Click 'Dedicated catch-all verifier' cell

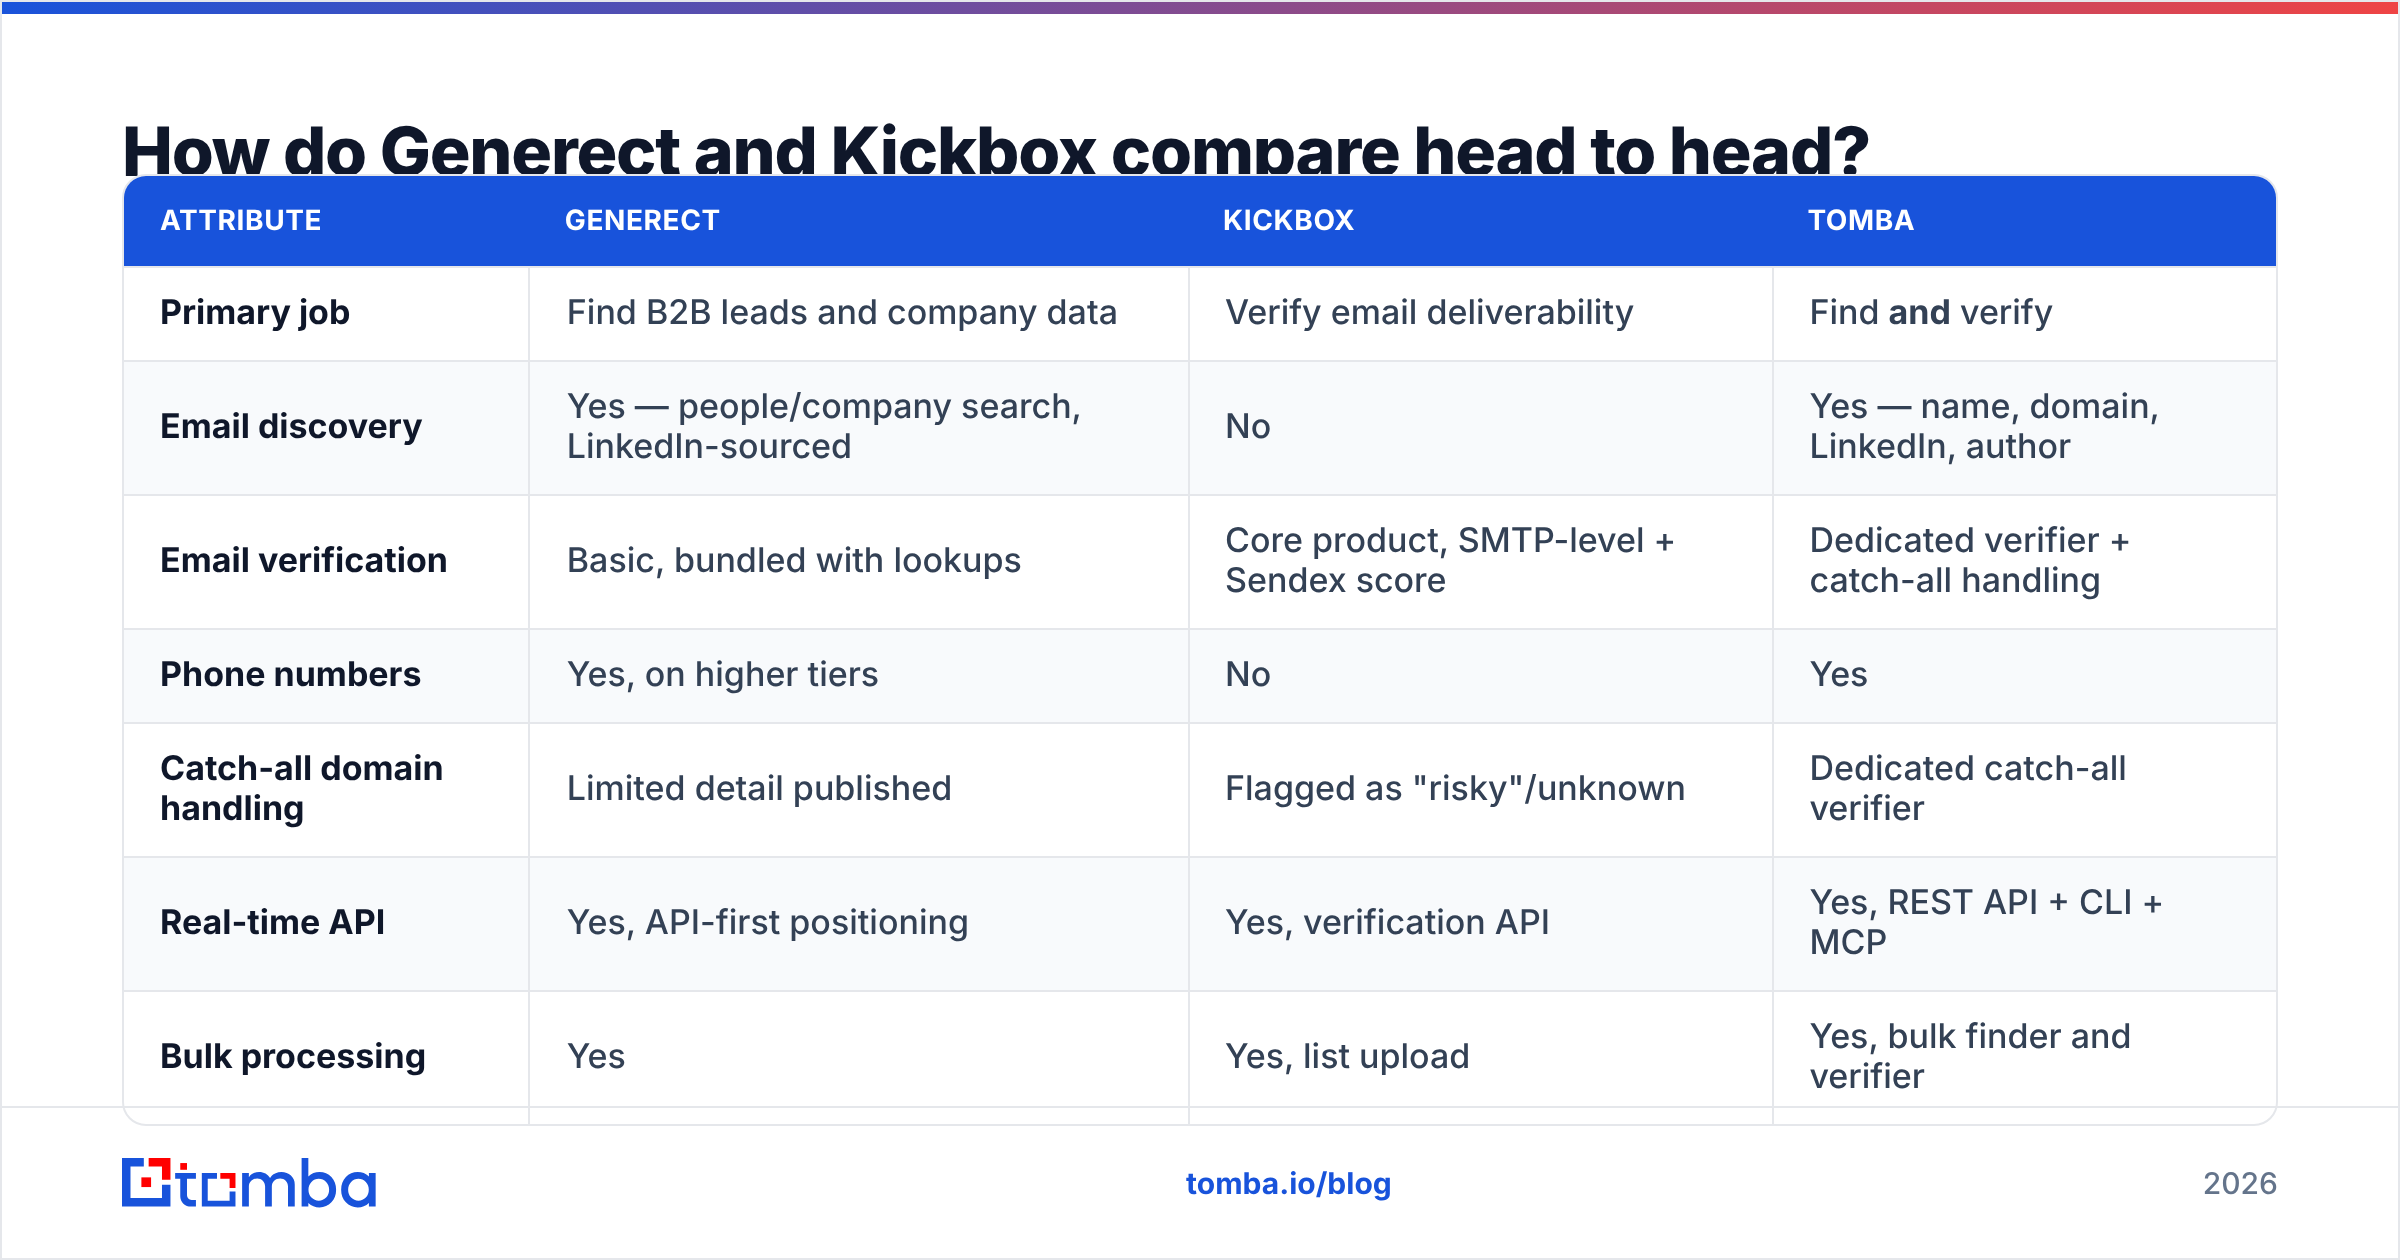pyautogui.click(x=1968, y=789)
